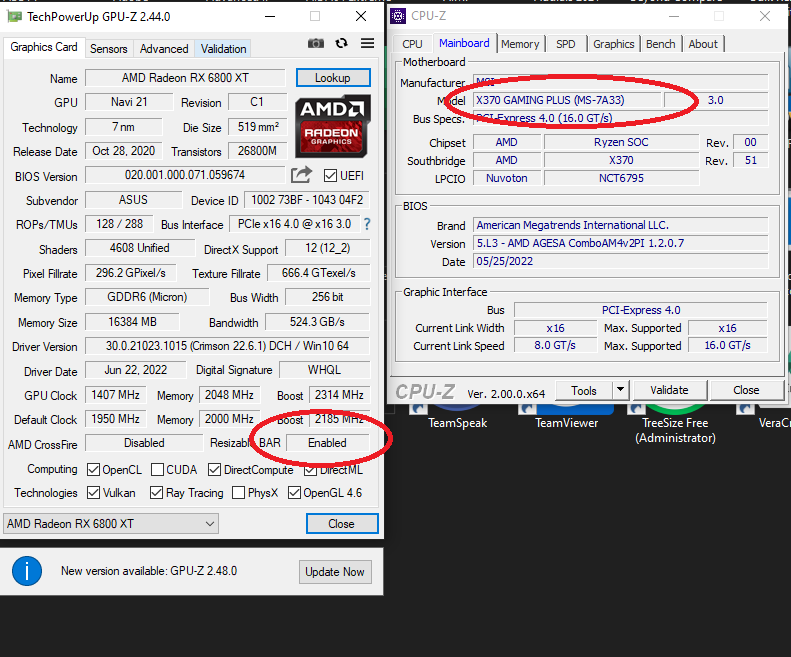Open the About tab in CPU-Z
The image size is (791, 657).
click(x=703, y=44)
